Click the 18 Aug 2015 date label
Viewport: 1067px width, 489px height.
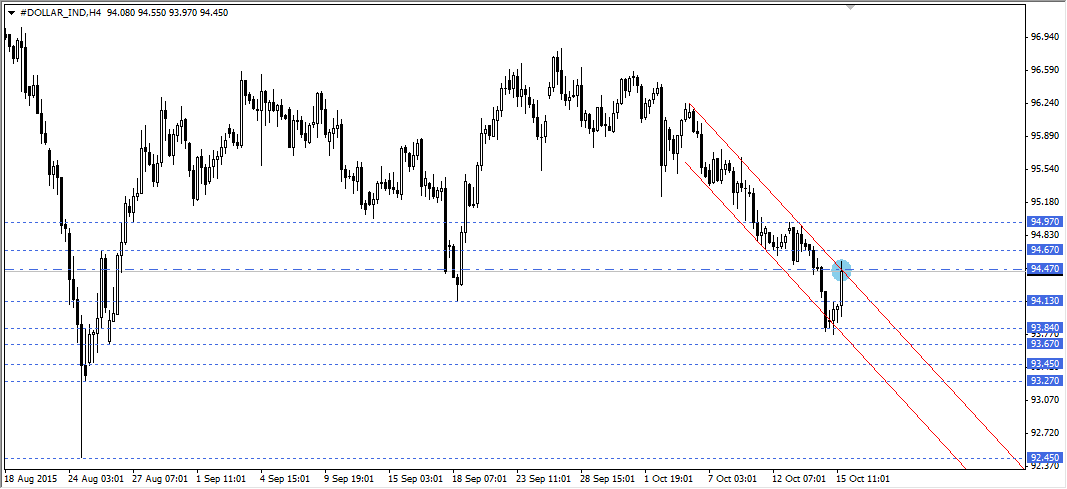tap(32, 479)
